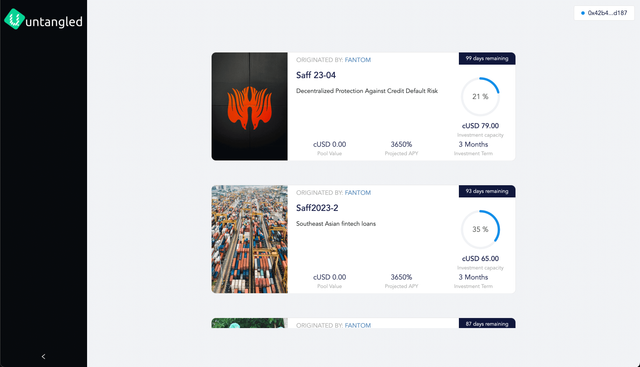The height and width of the screenshot is (367, 640).
Task: Open the wallet address 0x42b4...d187 button
Action: pos(604,13)
